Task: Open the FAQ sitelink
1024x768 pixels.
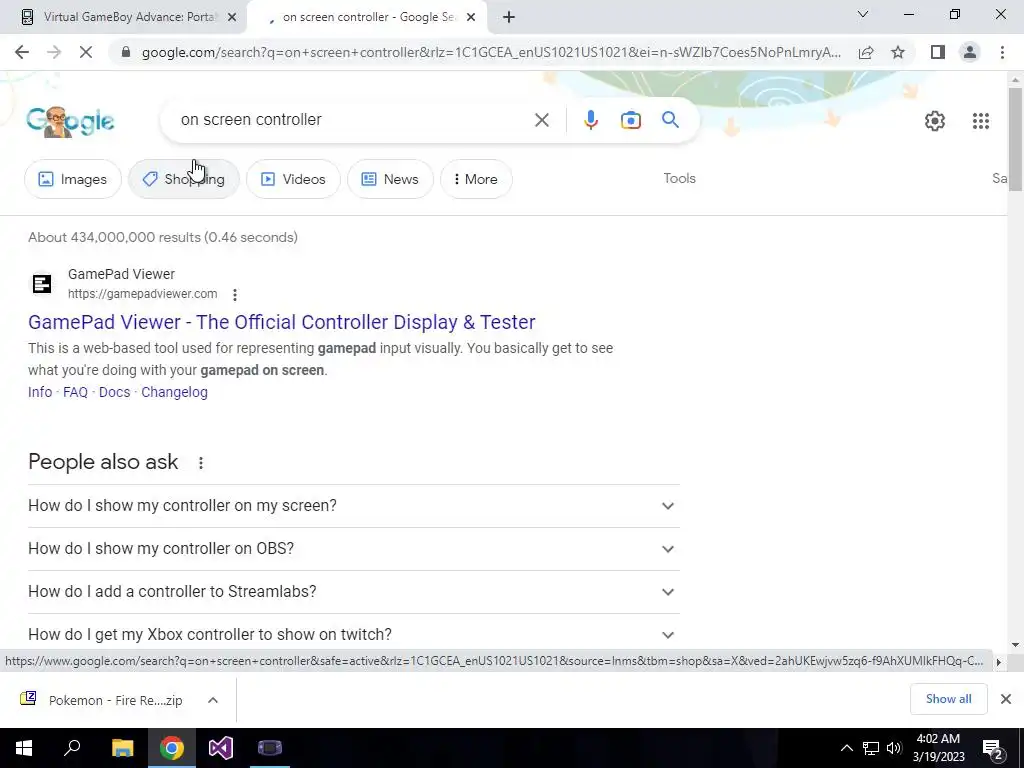Action: (x=75, y=392)
